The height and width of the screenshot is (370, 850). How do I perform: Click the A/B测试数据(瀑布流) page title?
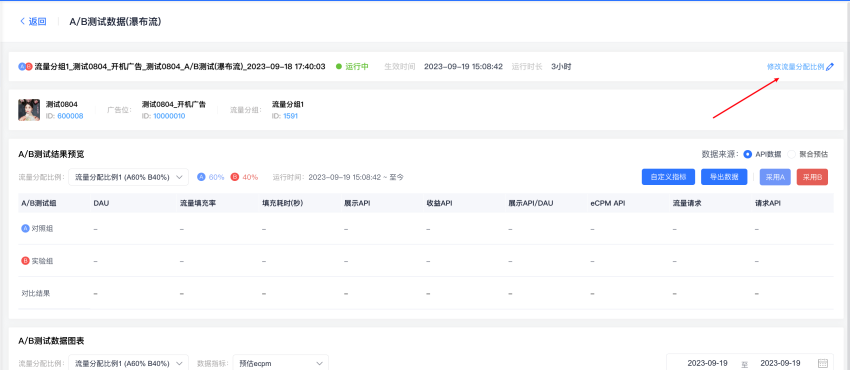coord(115,22)
